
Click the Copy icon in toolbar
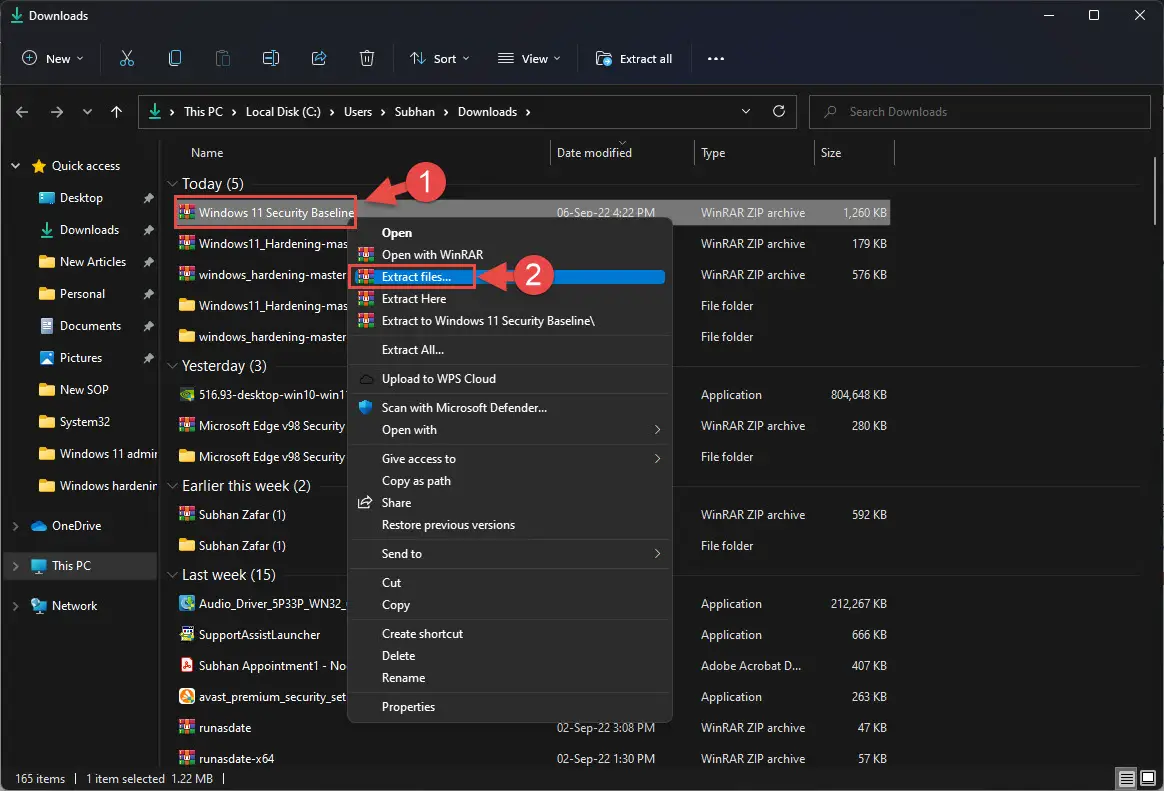point(174,59)
